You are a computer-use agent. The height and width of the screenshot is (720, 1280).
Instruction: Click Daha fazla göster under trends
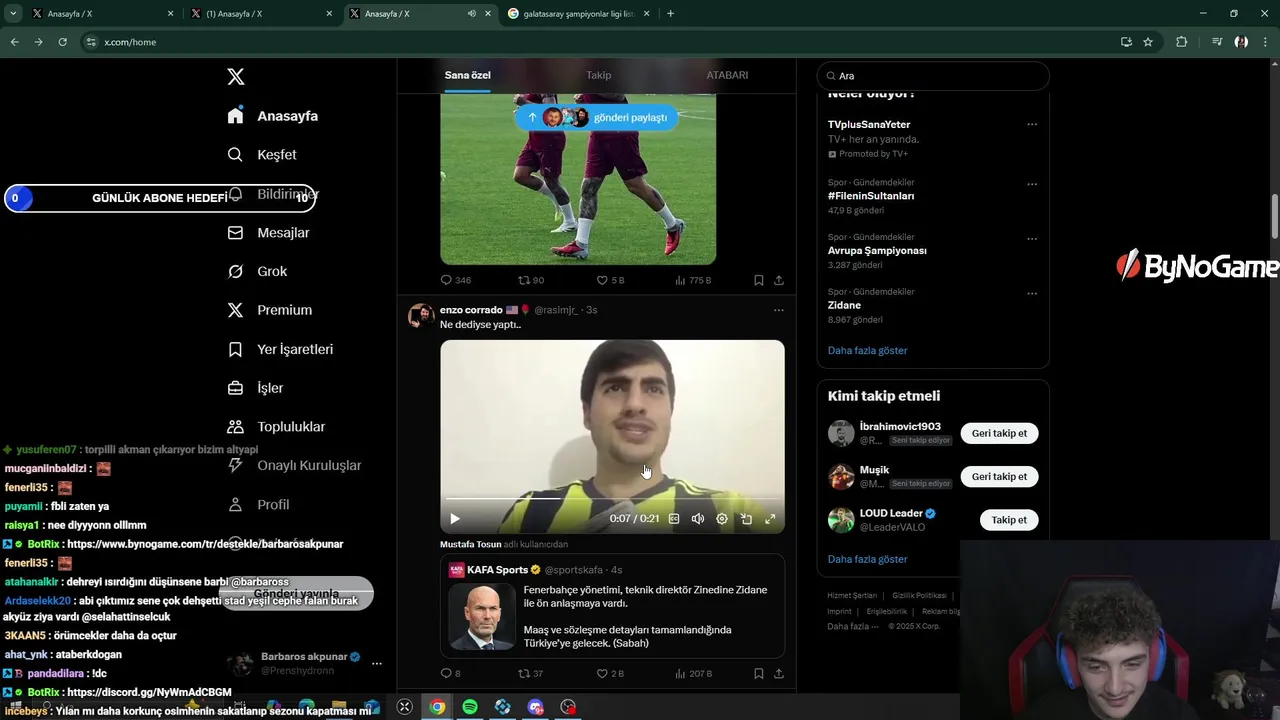(868, 351)
